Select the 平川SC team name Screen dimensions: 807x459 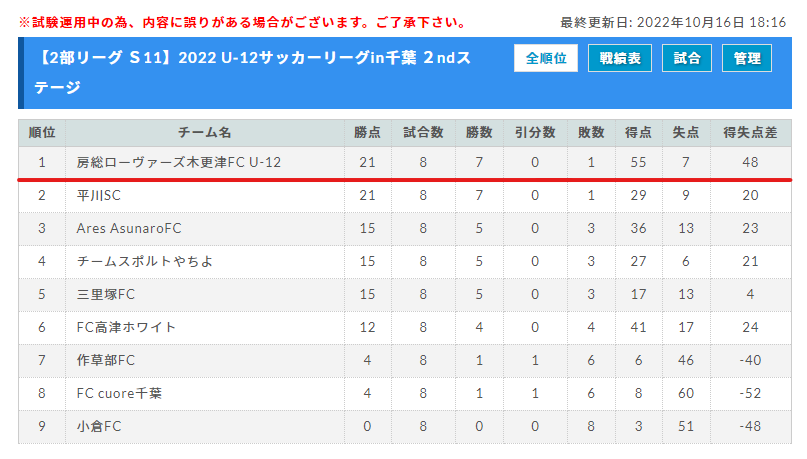click(98, 196)
